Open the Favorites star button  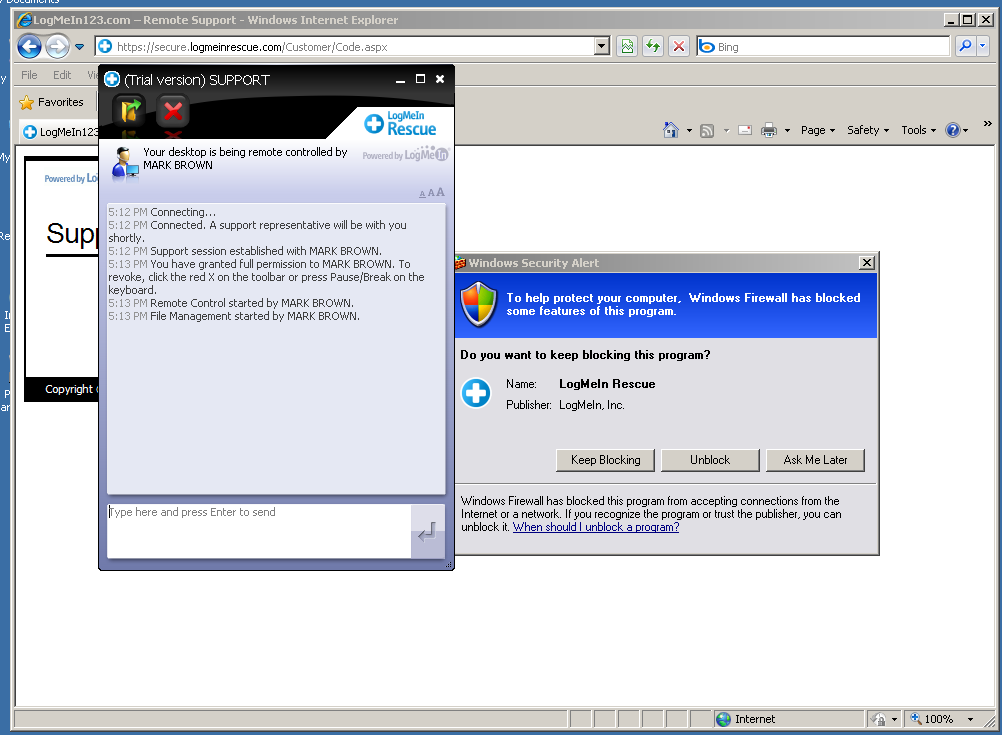tap(52, 102)
